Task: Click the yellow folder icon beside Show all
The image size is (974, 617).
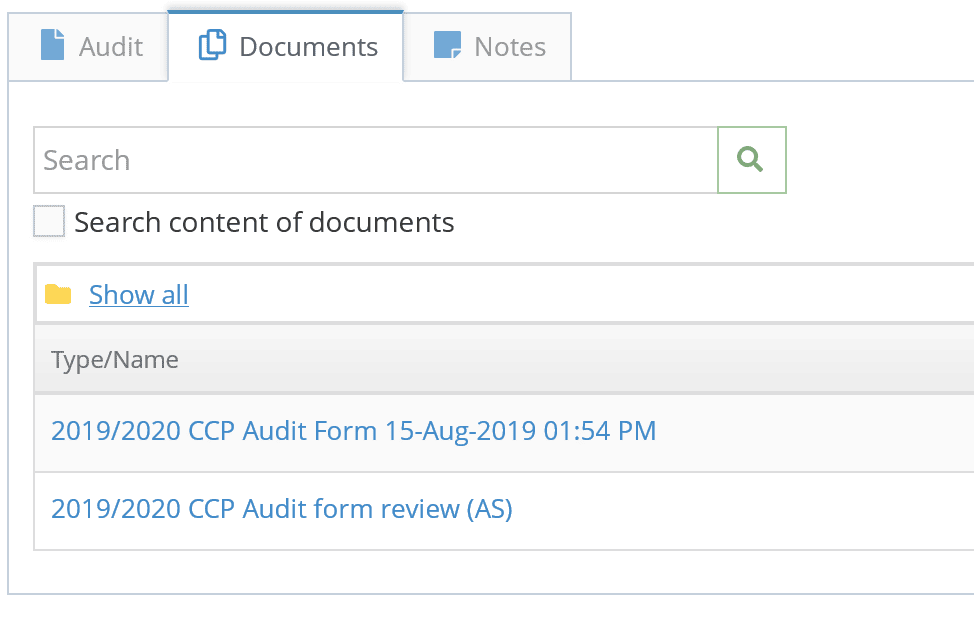Action: point(58,294)
